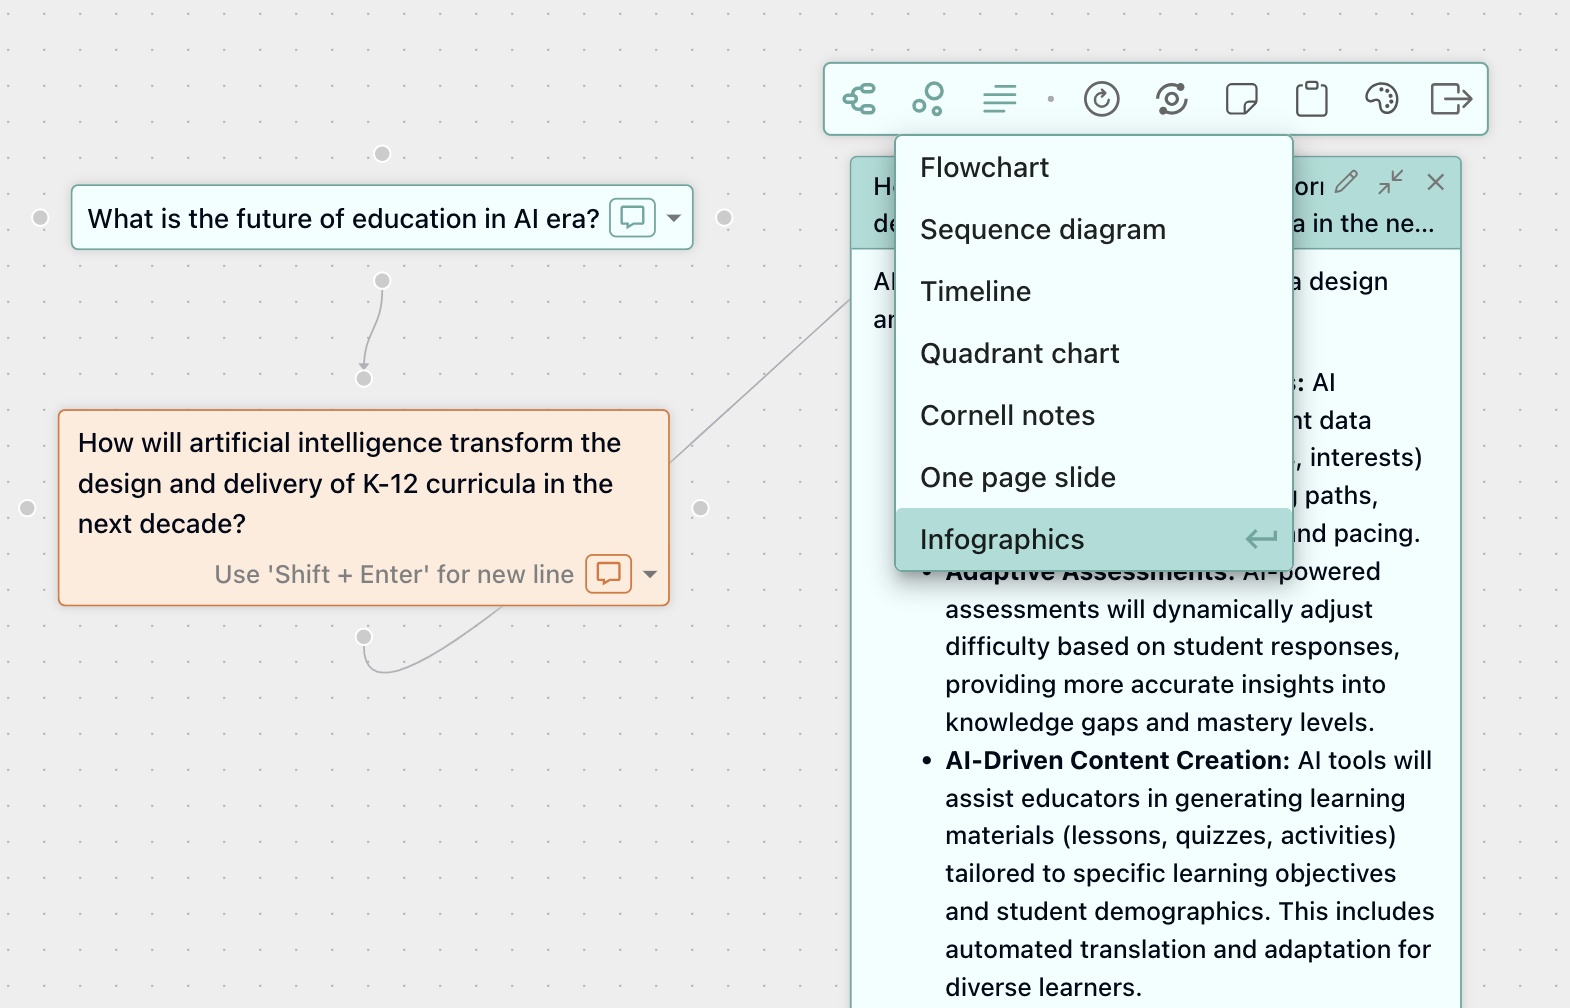The height and width of the screenshot is (1008, 1570).
Task: Create a sticky note using the toolbar icon
Action: [x=1241, y=99]
